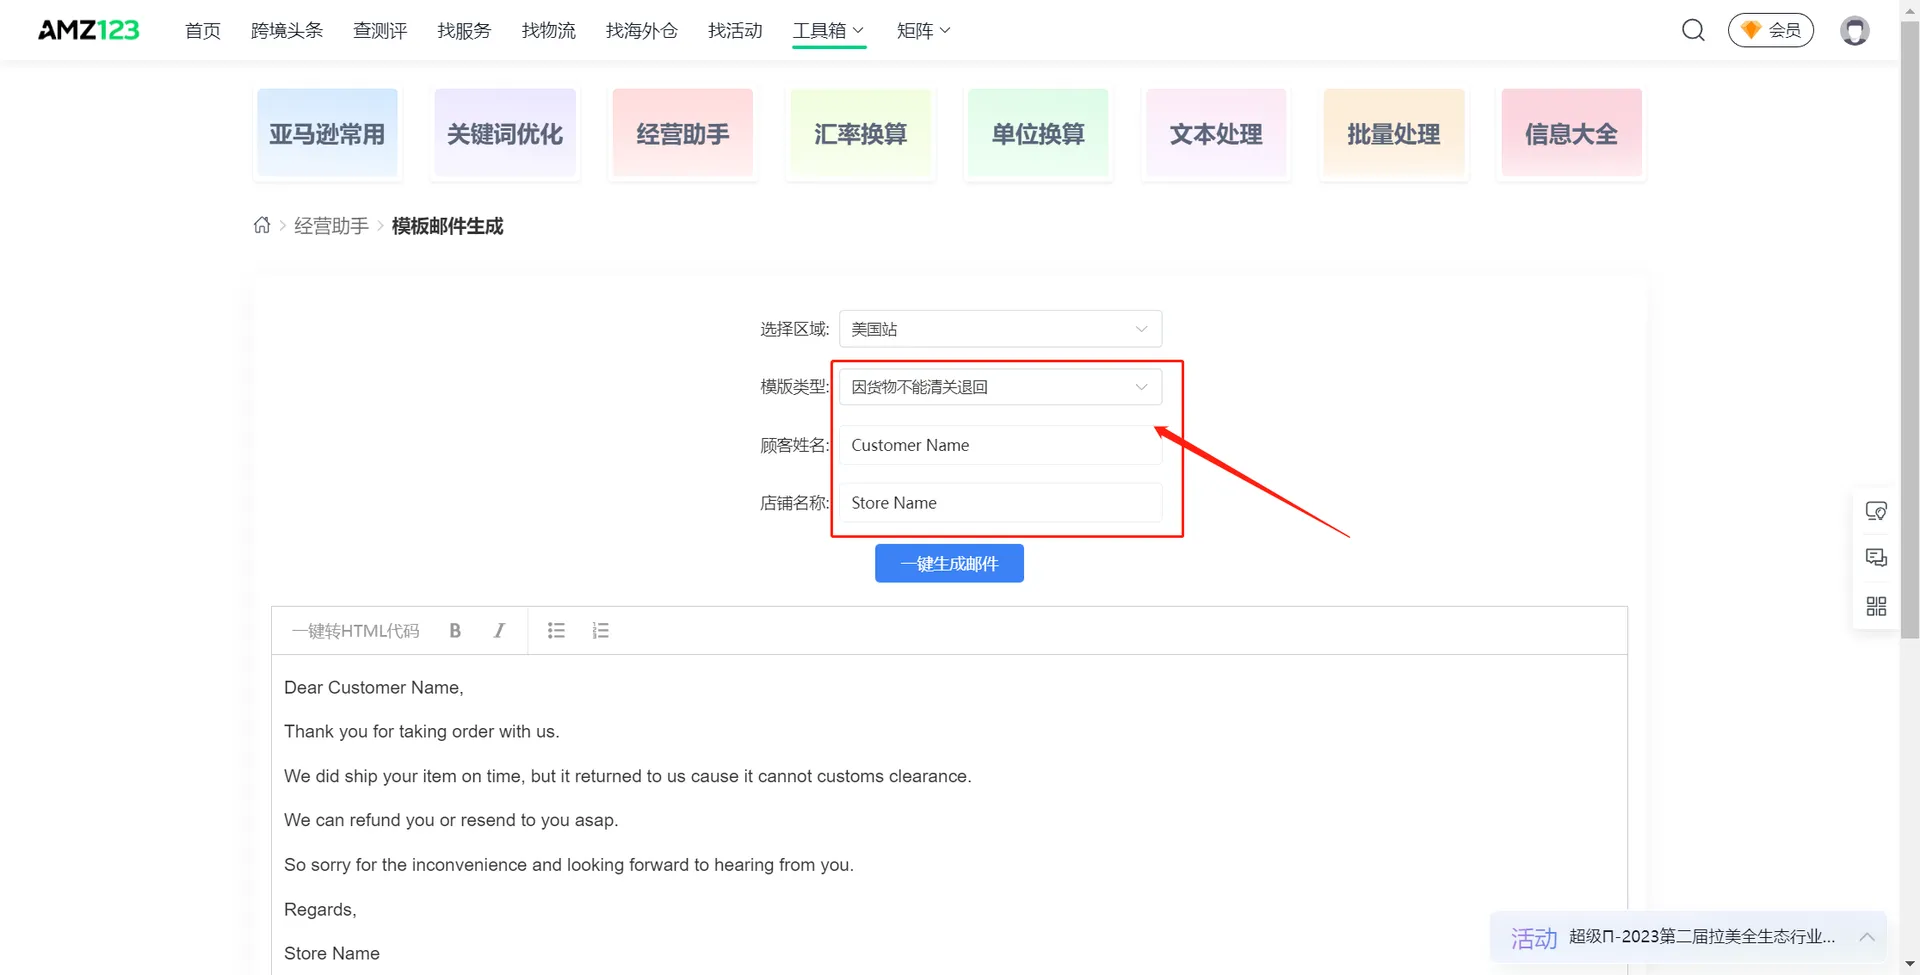Go to 首页 in the navigation
Viewport: 1920px width, 975px height.
pos(203,30)
